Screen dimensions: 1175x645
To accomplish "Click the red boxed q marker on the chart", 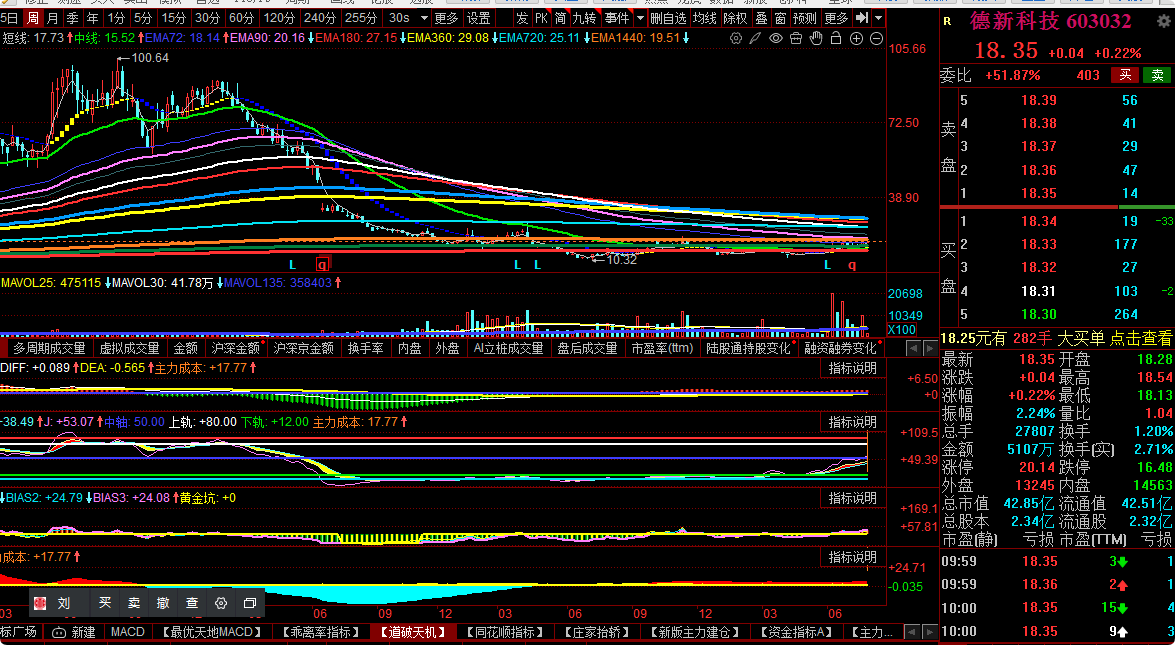I will click(x=323, y=264).
